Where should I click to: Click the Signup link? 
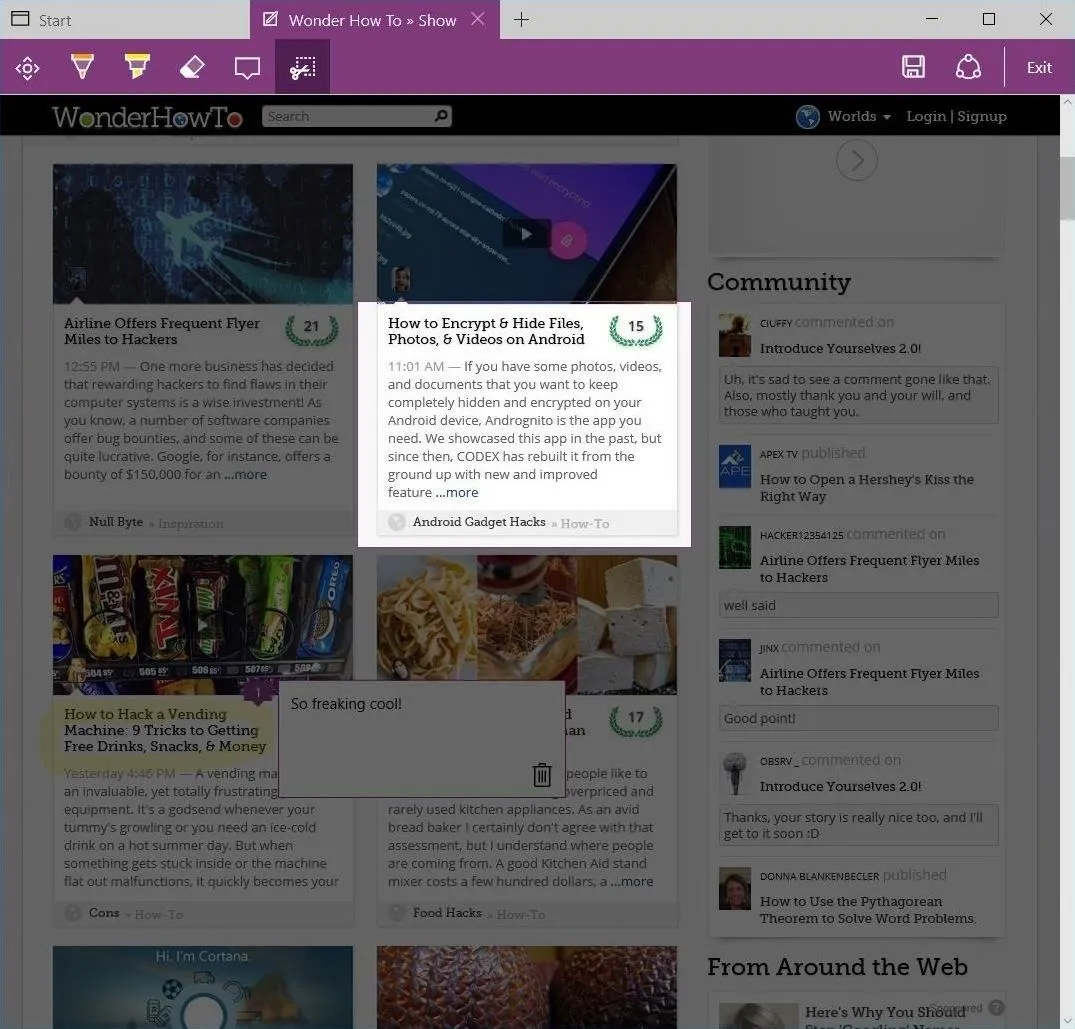pos(982,117)
